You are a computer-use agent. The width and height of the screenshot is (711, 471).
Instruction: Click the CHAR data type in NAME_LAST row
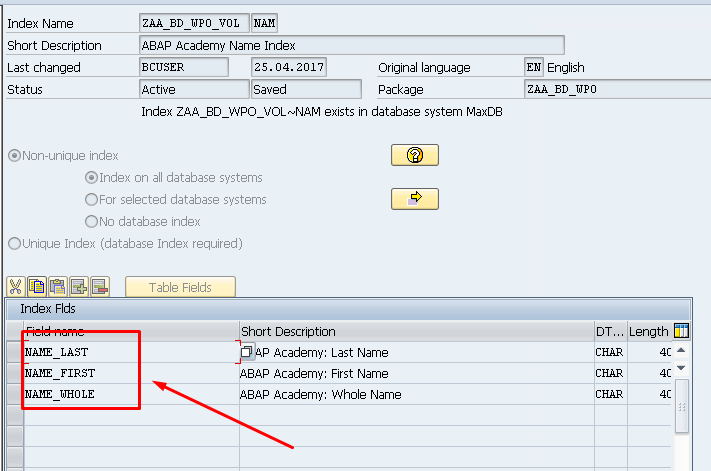(x=611, y=352)
